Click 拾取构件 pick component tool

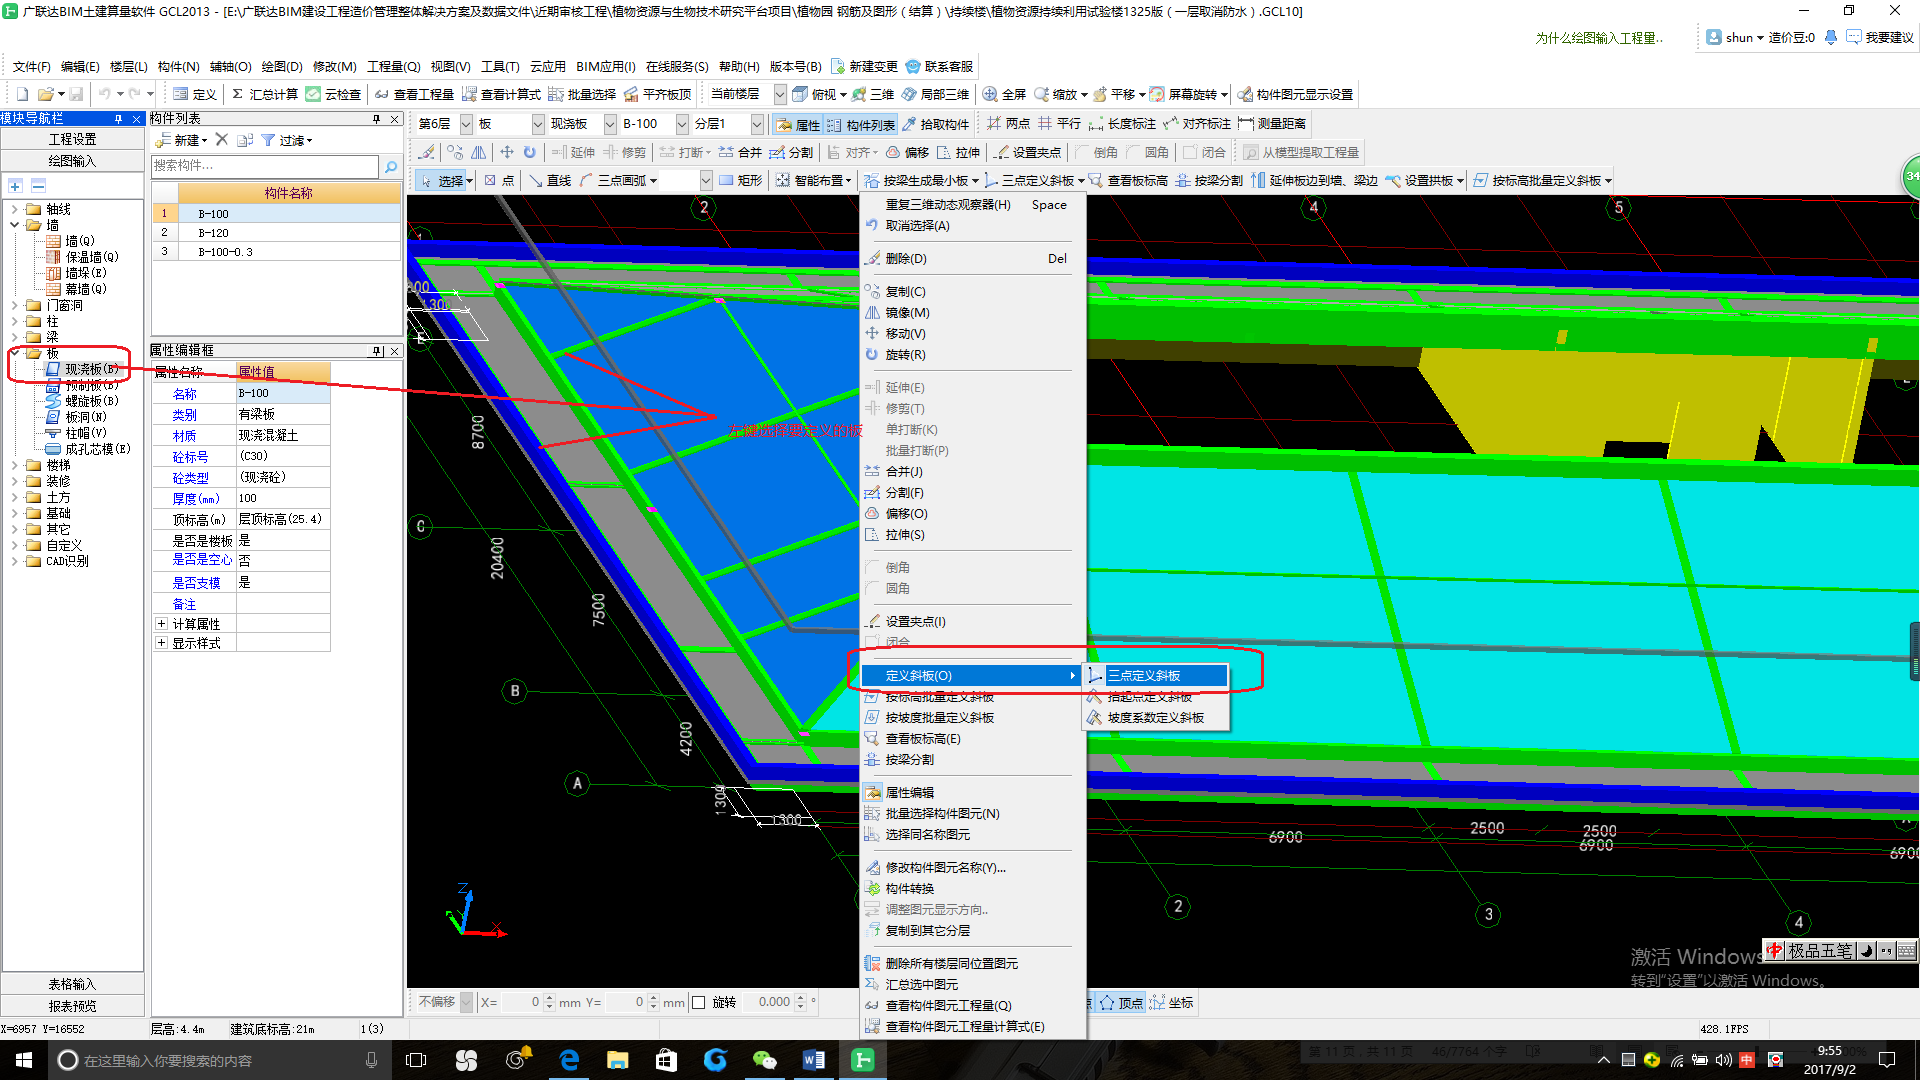click(x=936, y=124)
